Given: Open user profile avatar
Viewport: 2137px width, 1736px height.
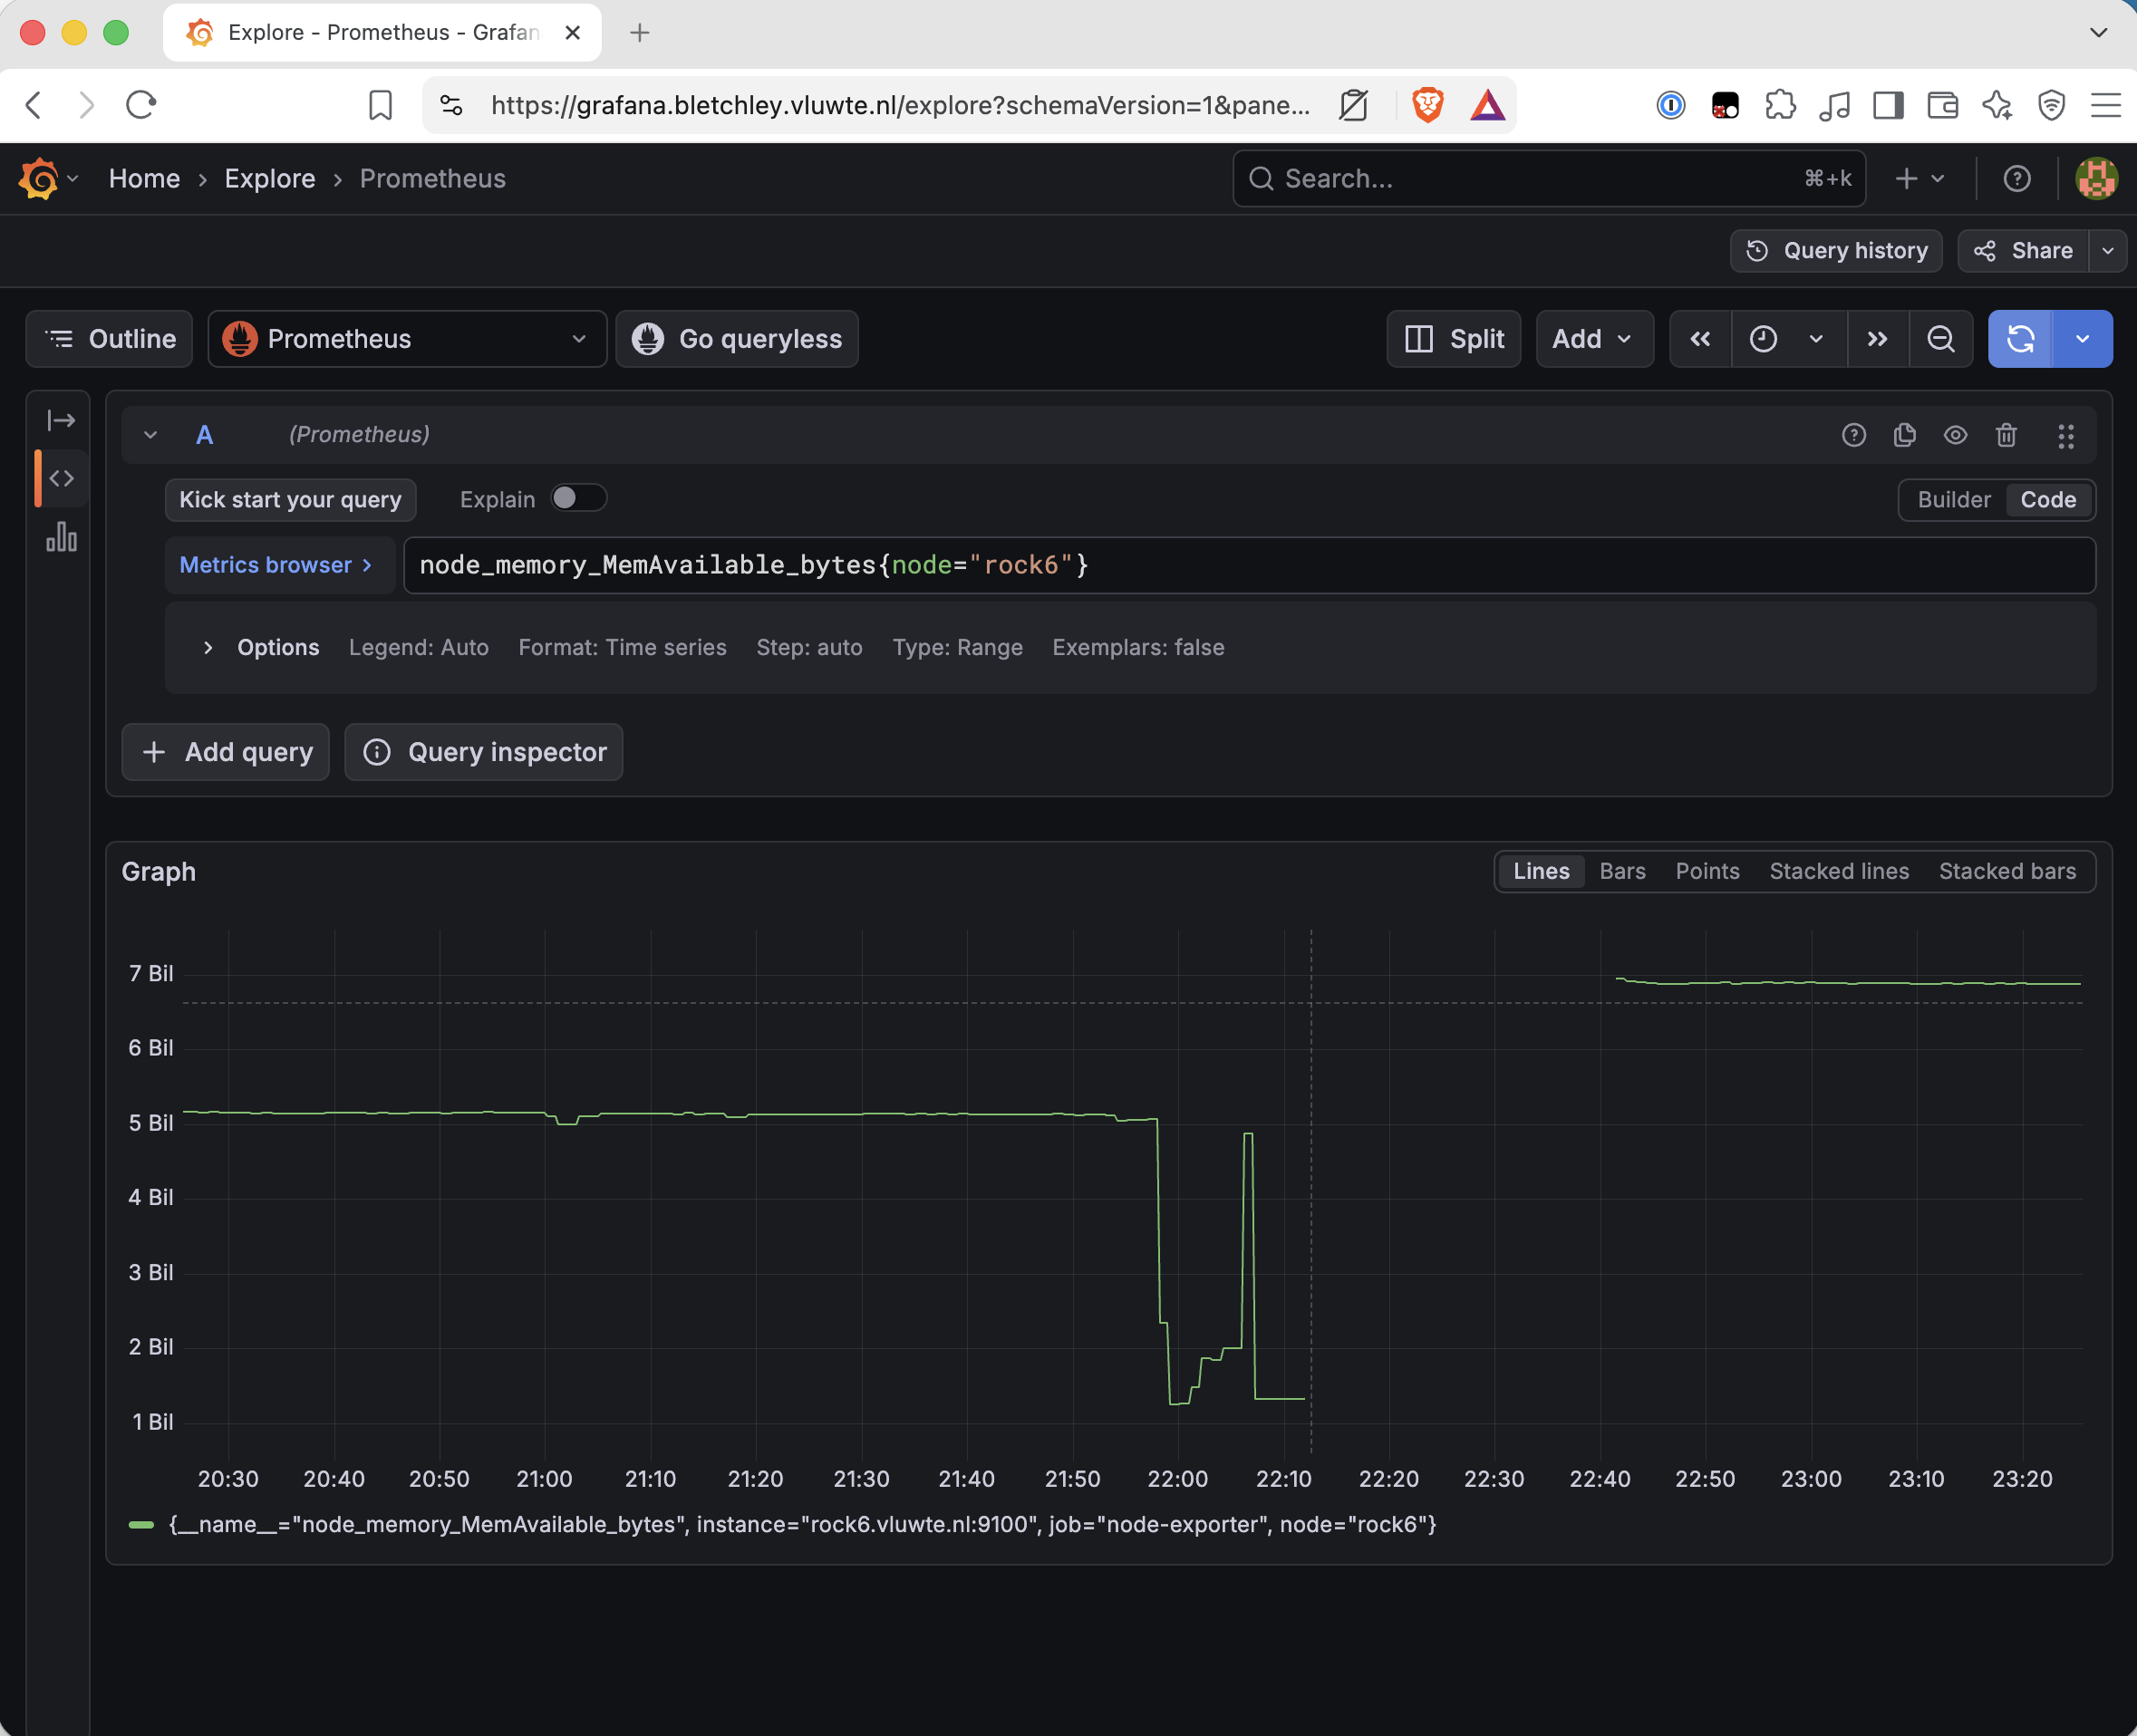Looking at the screenshot, I should (x=2095, y=179).
